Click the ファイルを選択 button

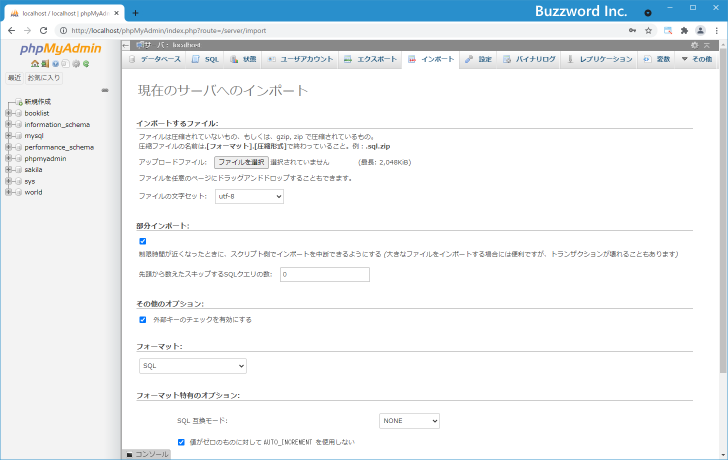pyautogui.click(x=241, y=162)
